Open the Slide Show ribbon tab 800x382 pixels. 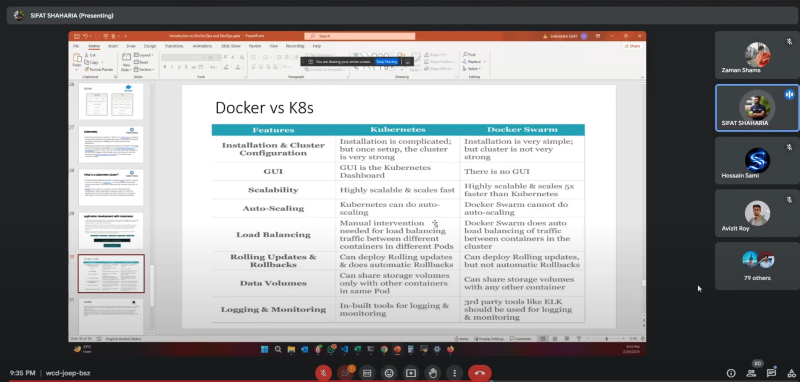[x=231, y=46]
